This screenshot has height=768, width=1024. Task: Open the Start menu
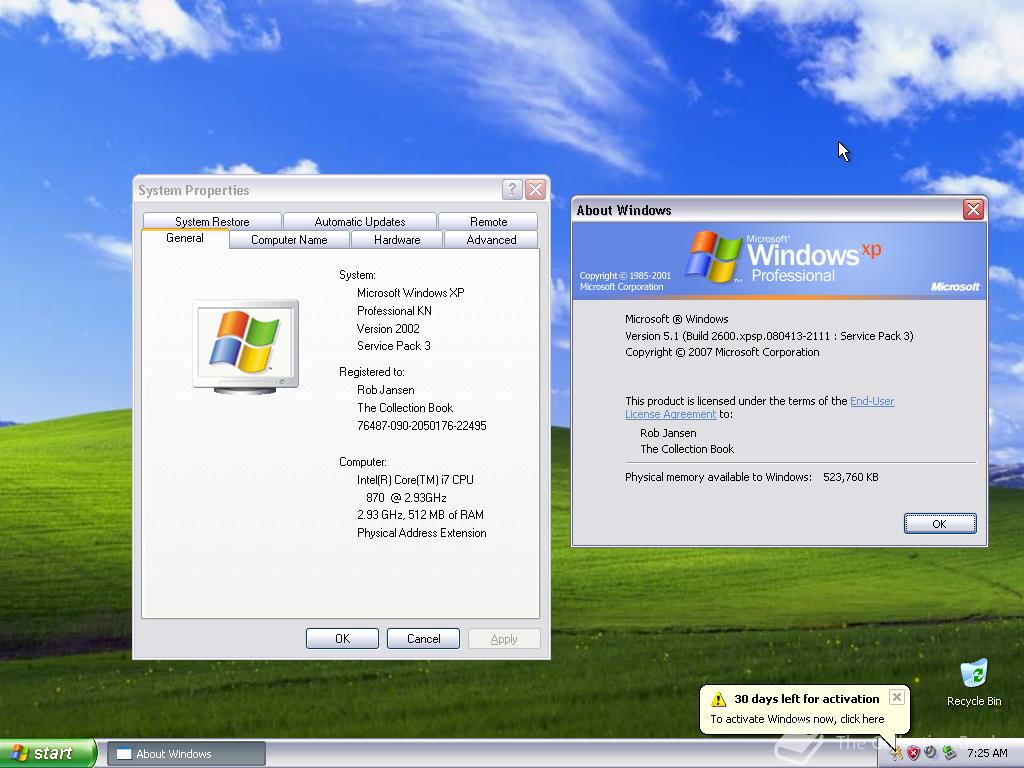pyautogui.click(x=48, y=753)
